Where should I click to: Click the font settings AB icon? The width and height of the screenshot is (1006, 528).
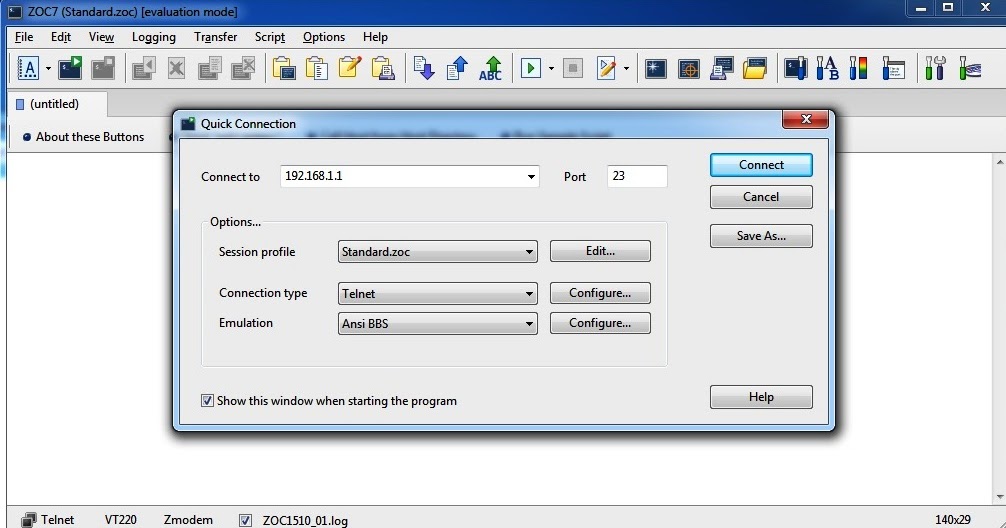828,68
